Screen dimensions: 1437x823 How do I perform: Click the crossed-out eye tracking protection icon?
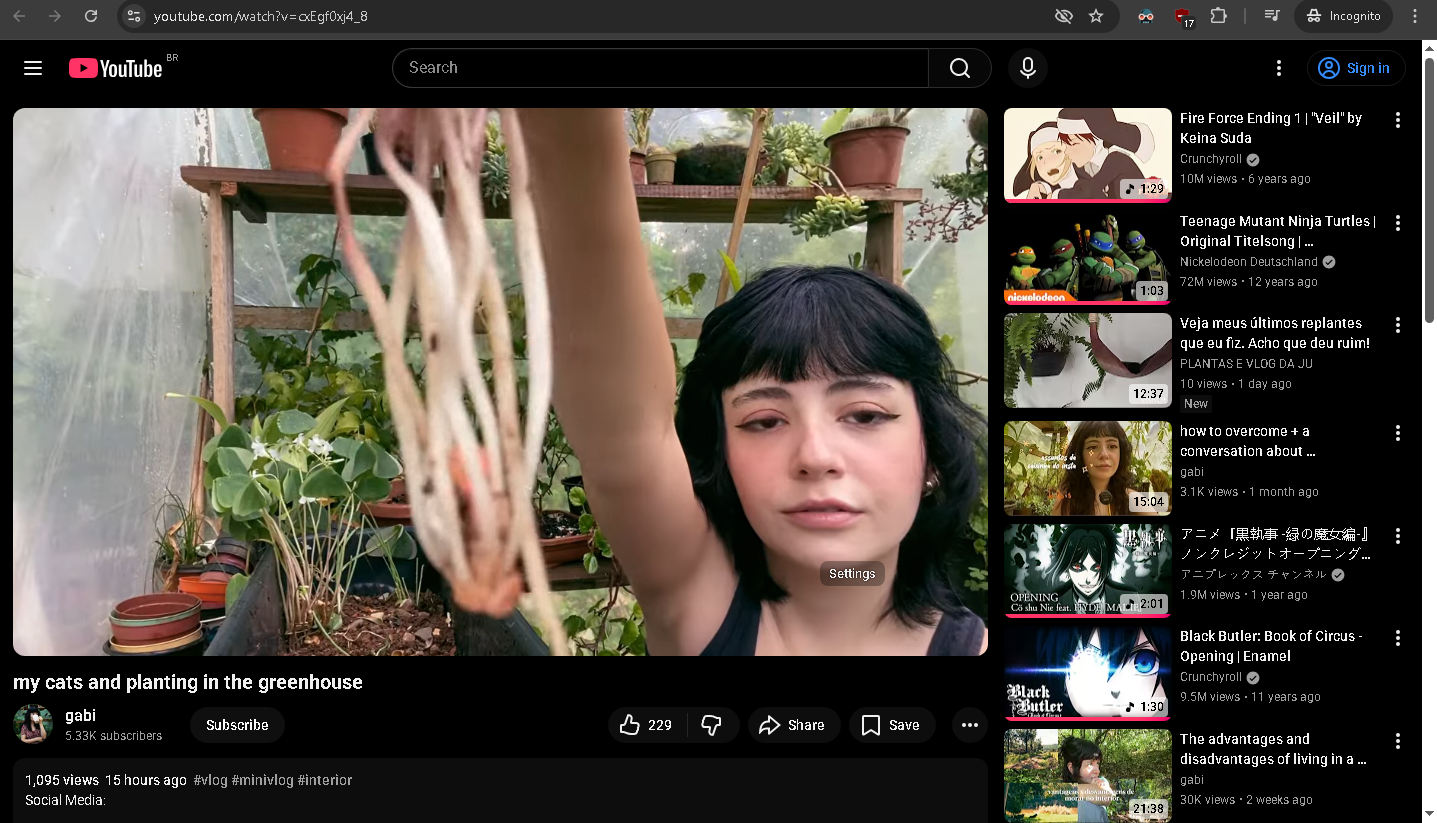point(1064,16)
